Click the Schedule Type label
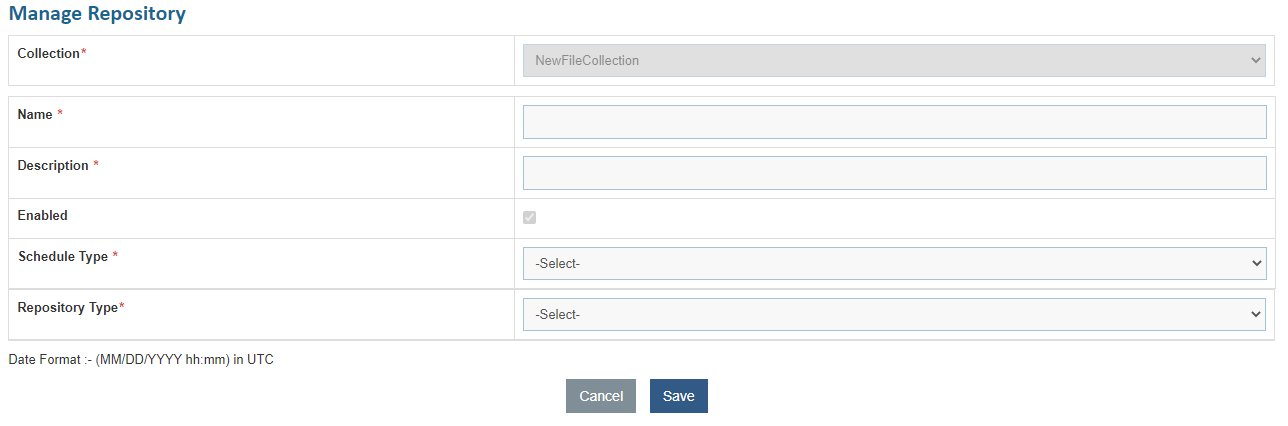The height and width of the screenshot is (426, 1288). (x=63, y=257)
